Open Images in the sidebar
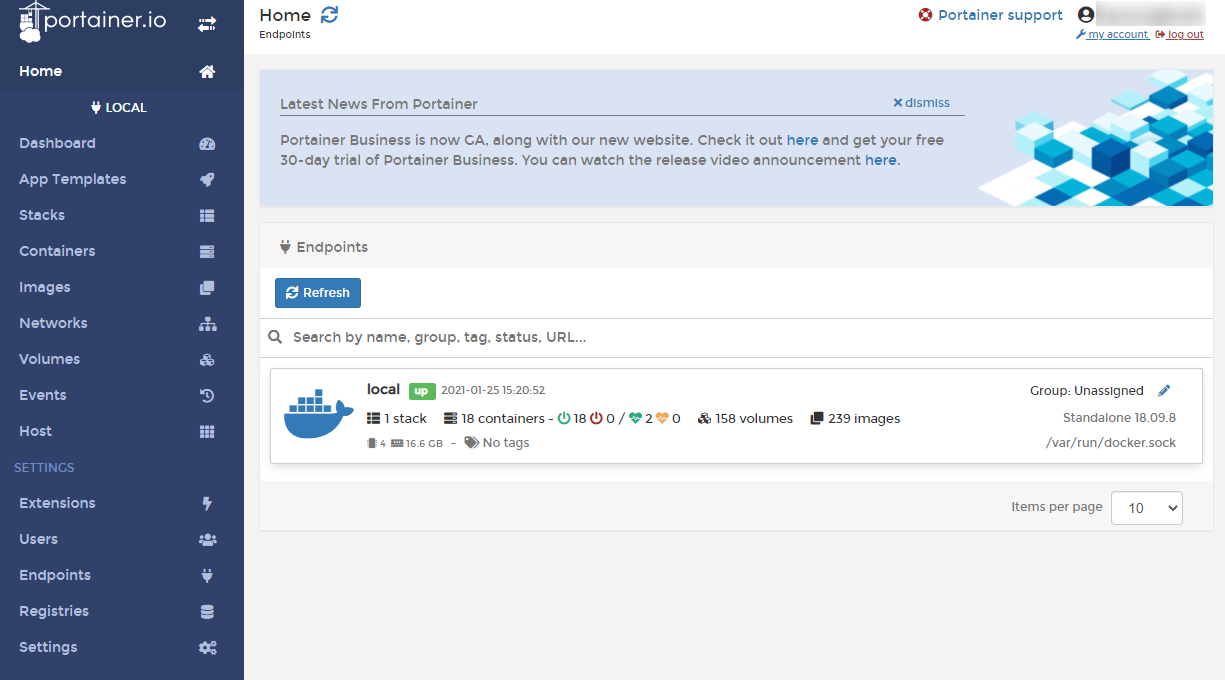 [x=122, y=288]
